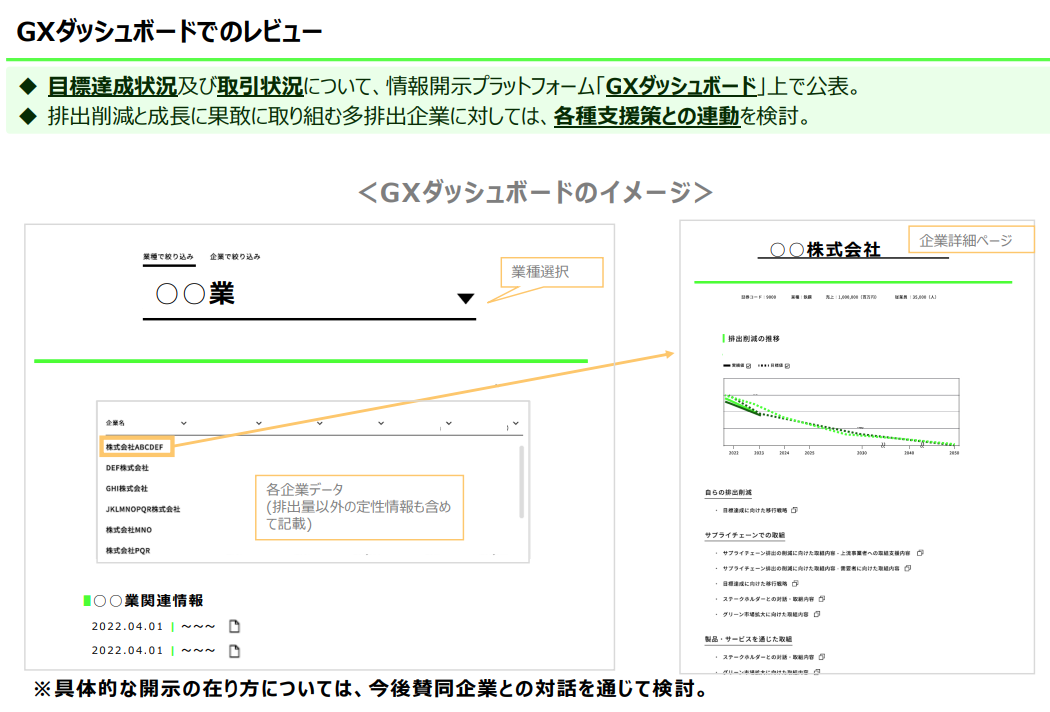1050x712 pixels.
Task: Switch to the 業種で絞り込み tab
Action: coord(168,257)
